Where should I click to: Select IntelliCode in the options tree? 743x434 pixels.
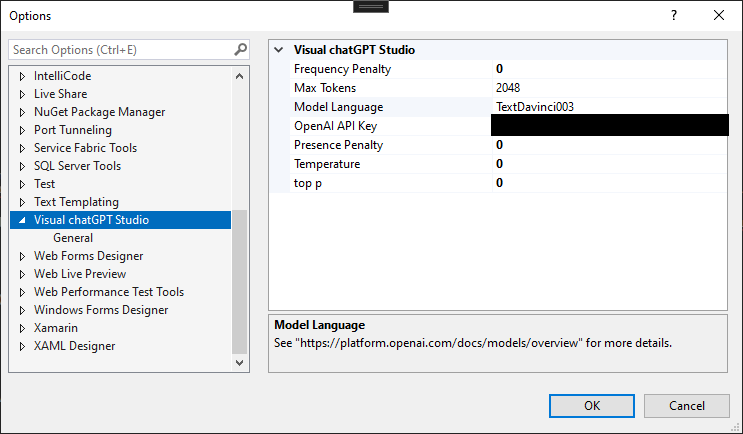pos(63,76)
